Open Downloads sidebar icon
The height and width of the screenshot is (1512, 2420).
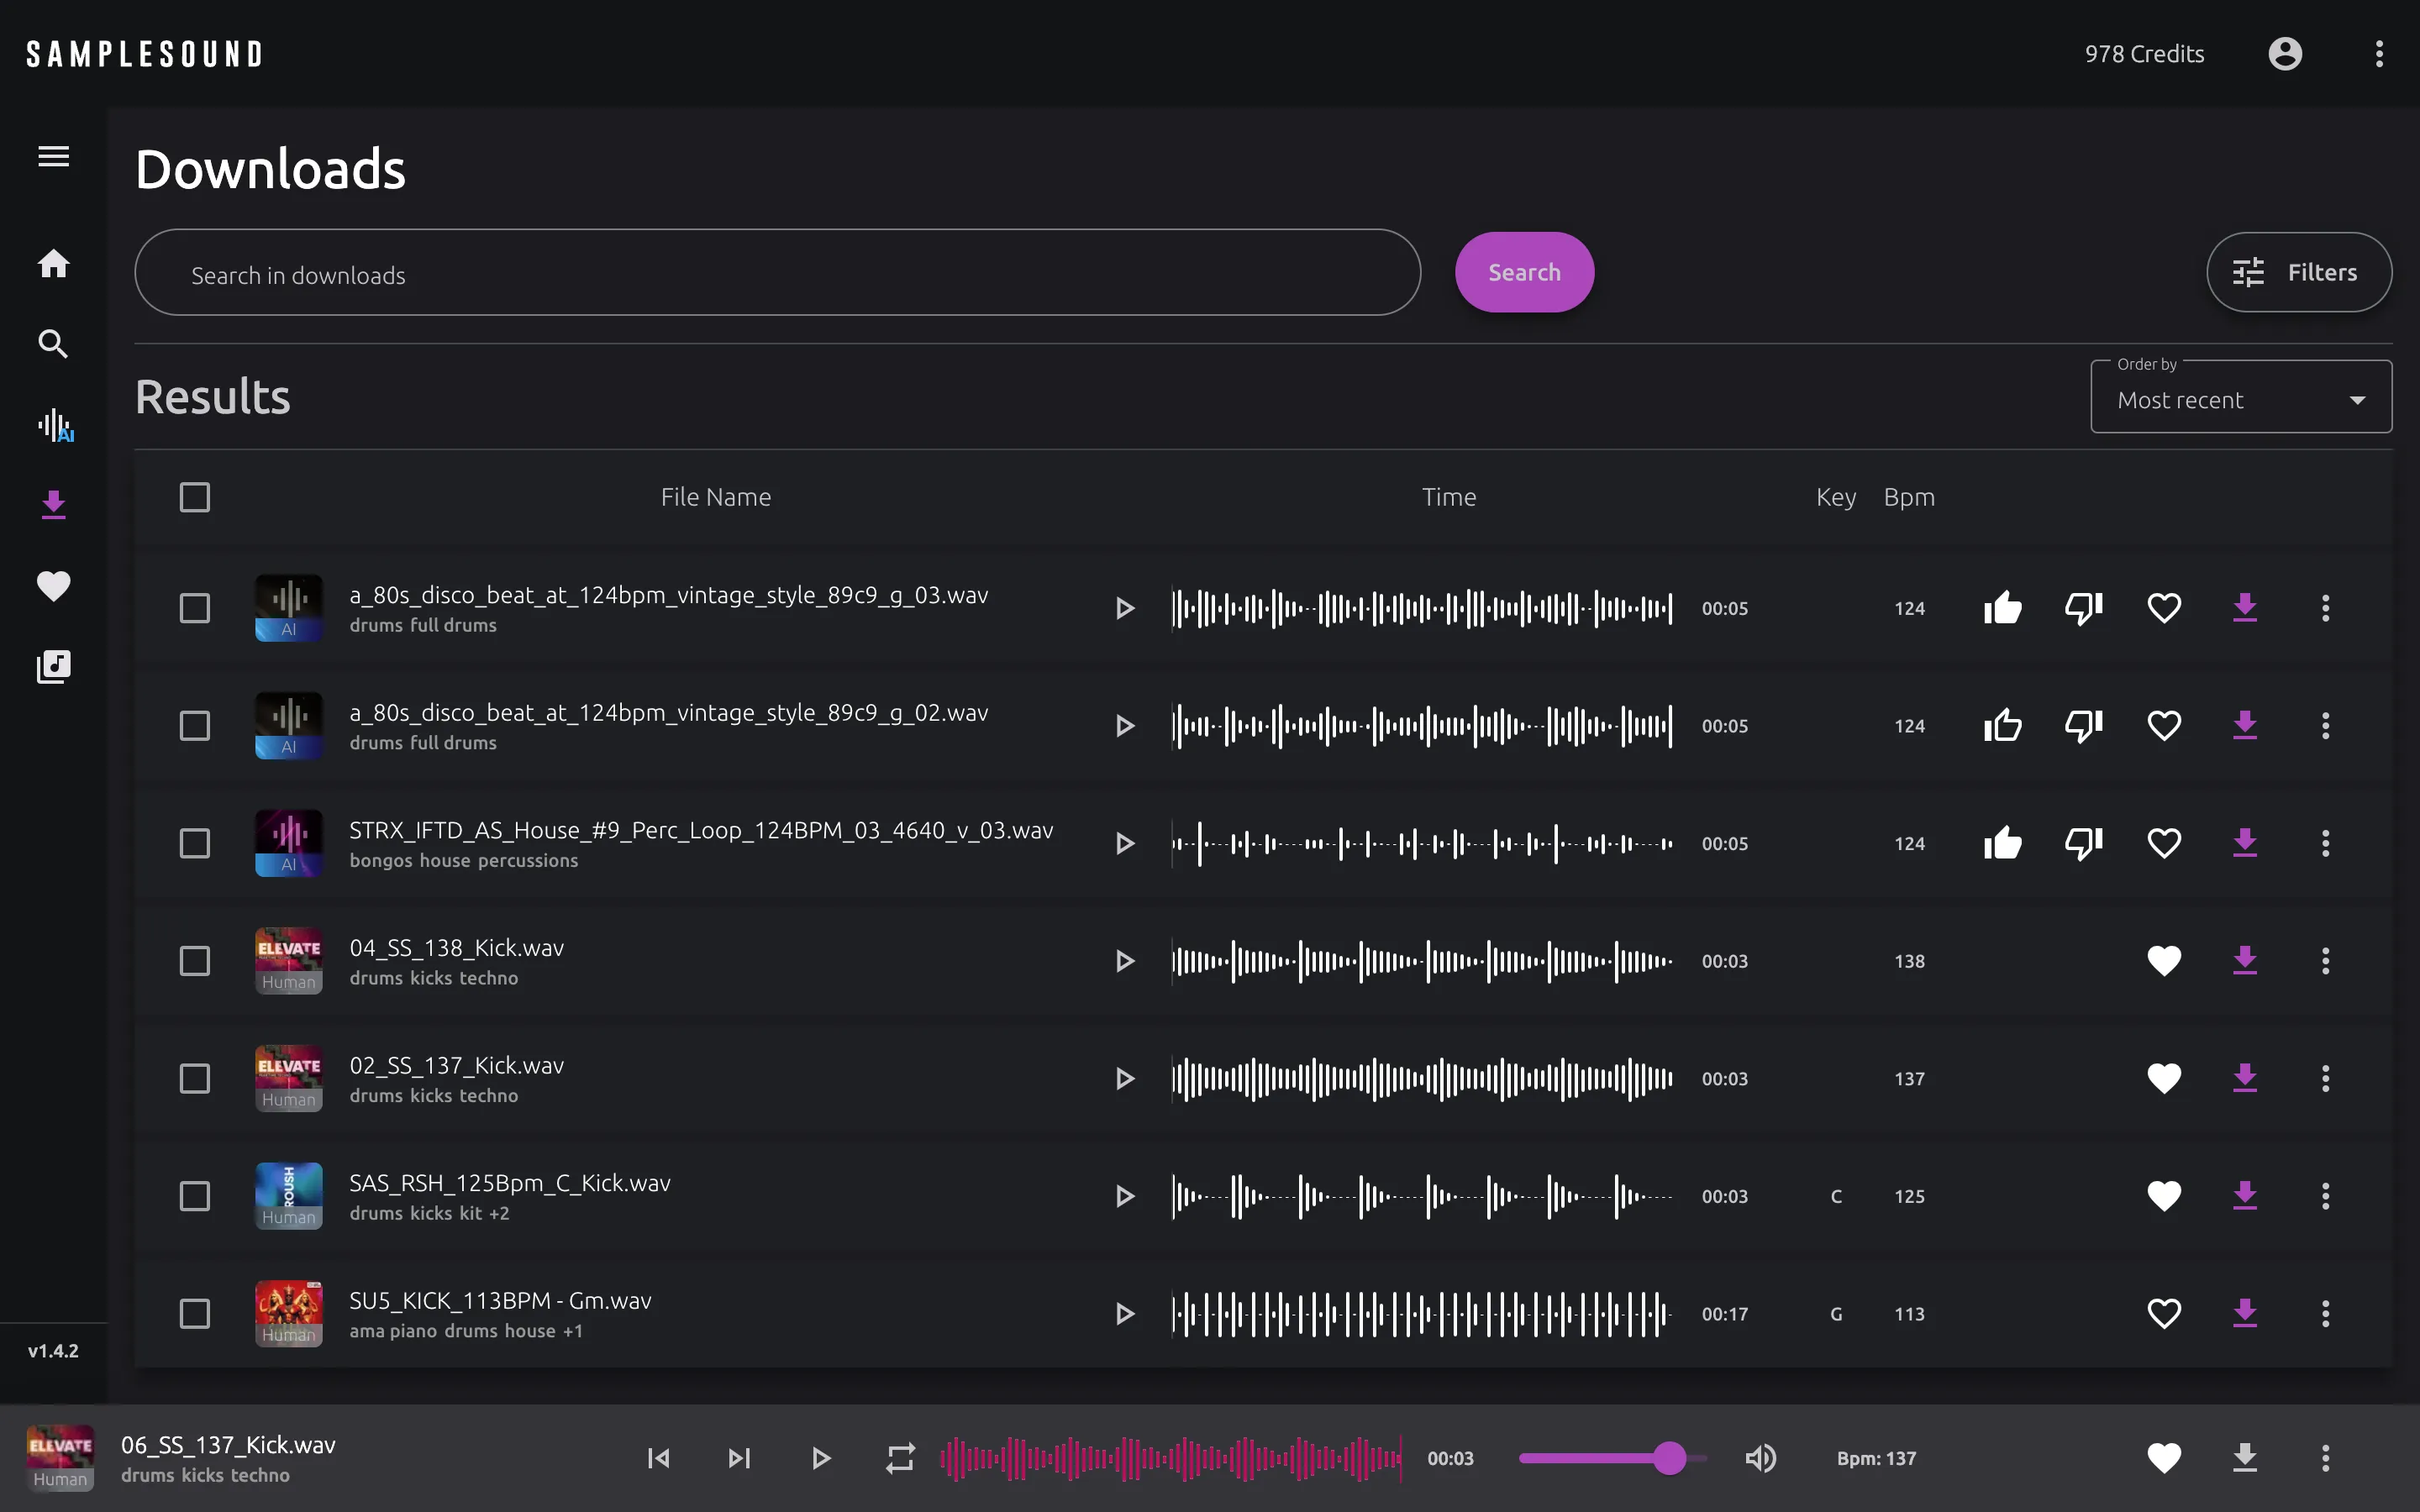point(53,505)
